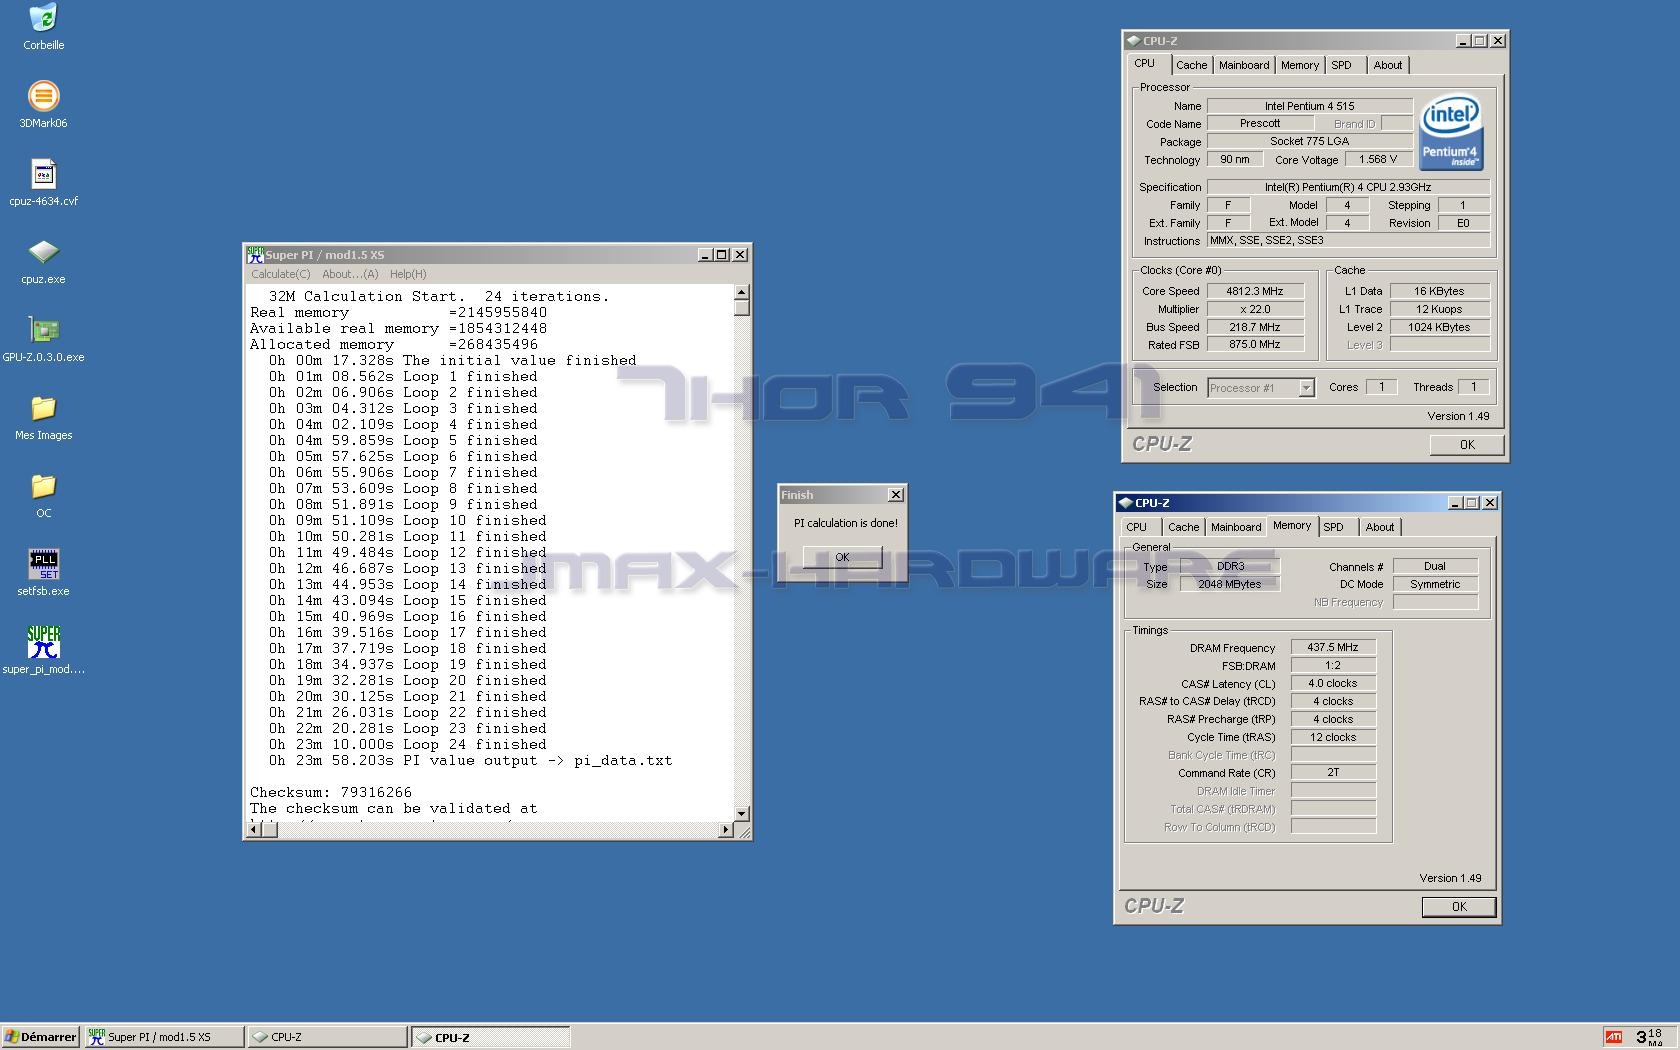Click the Prescott code name value
Image resolution: width=1680 pixels, height=1050 pixels.
coord(1260,124)
